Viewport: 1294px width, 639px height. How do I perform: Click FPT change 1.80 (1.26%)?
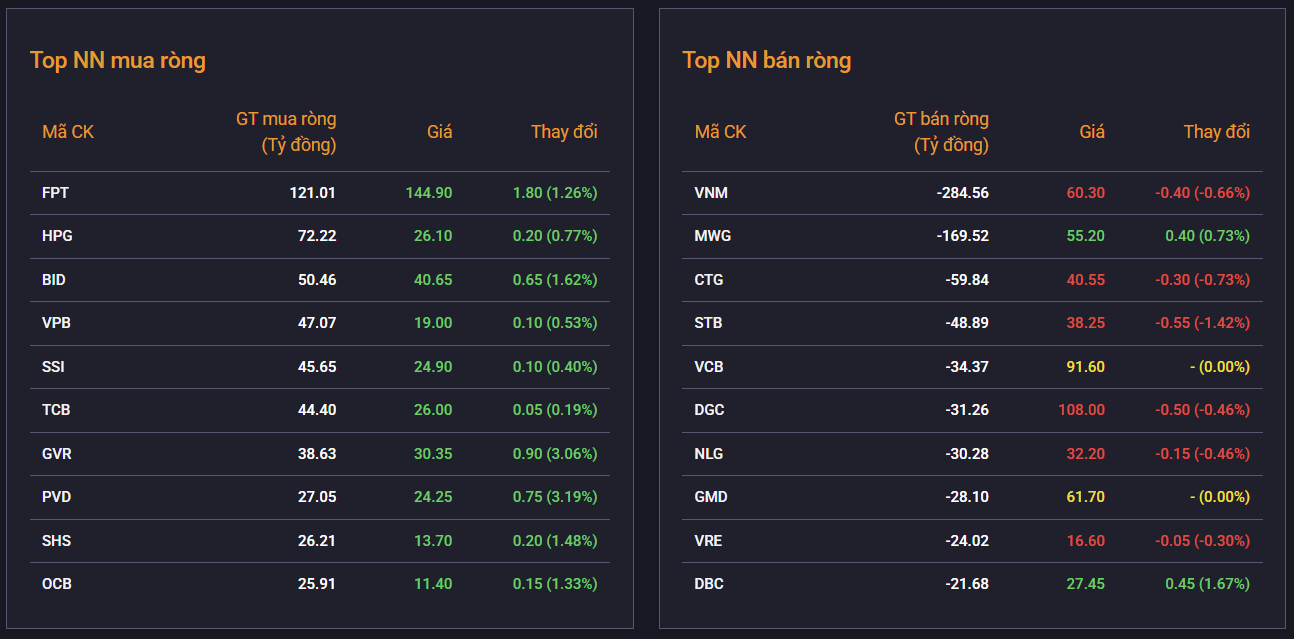click(555, 193)
